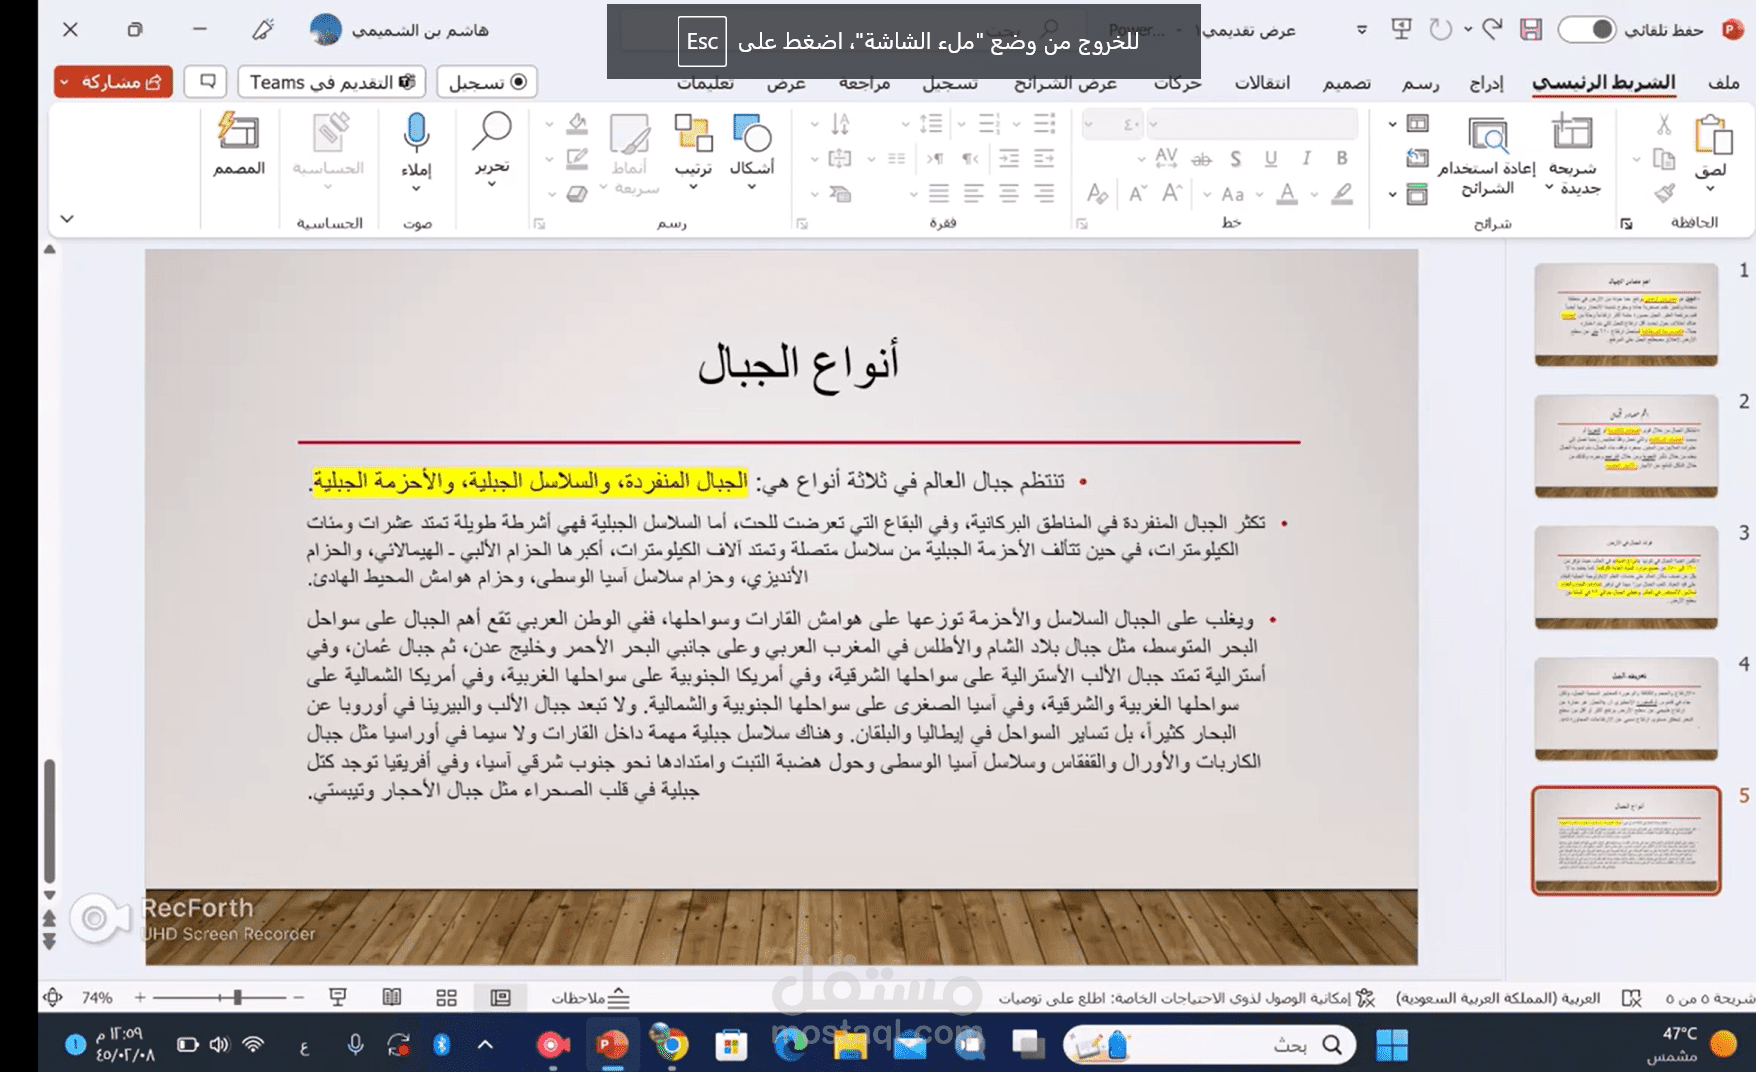Viewport: 1756px width, 1072px height.
Task: Click the Copy icon in clipboard group
Action: click(x=1663, y=159)
